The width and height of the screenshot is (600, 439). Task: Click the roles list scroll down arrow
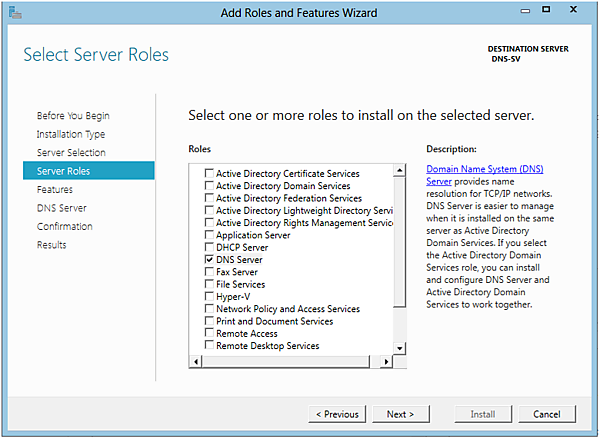coord(400,347)
